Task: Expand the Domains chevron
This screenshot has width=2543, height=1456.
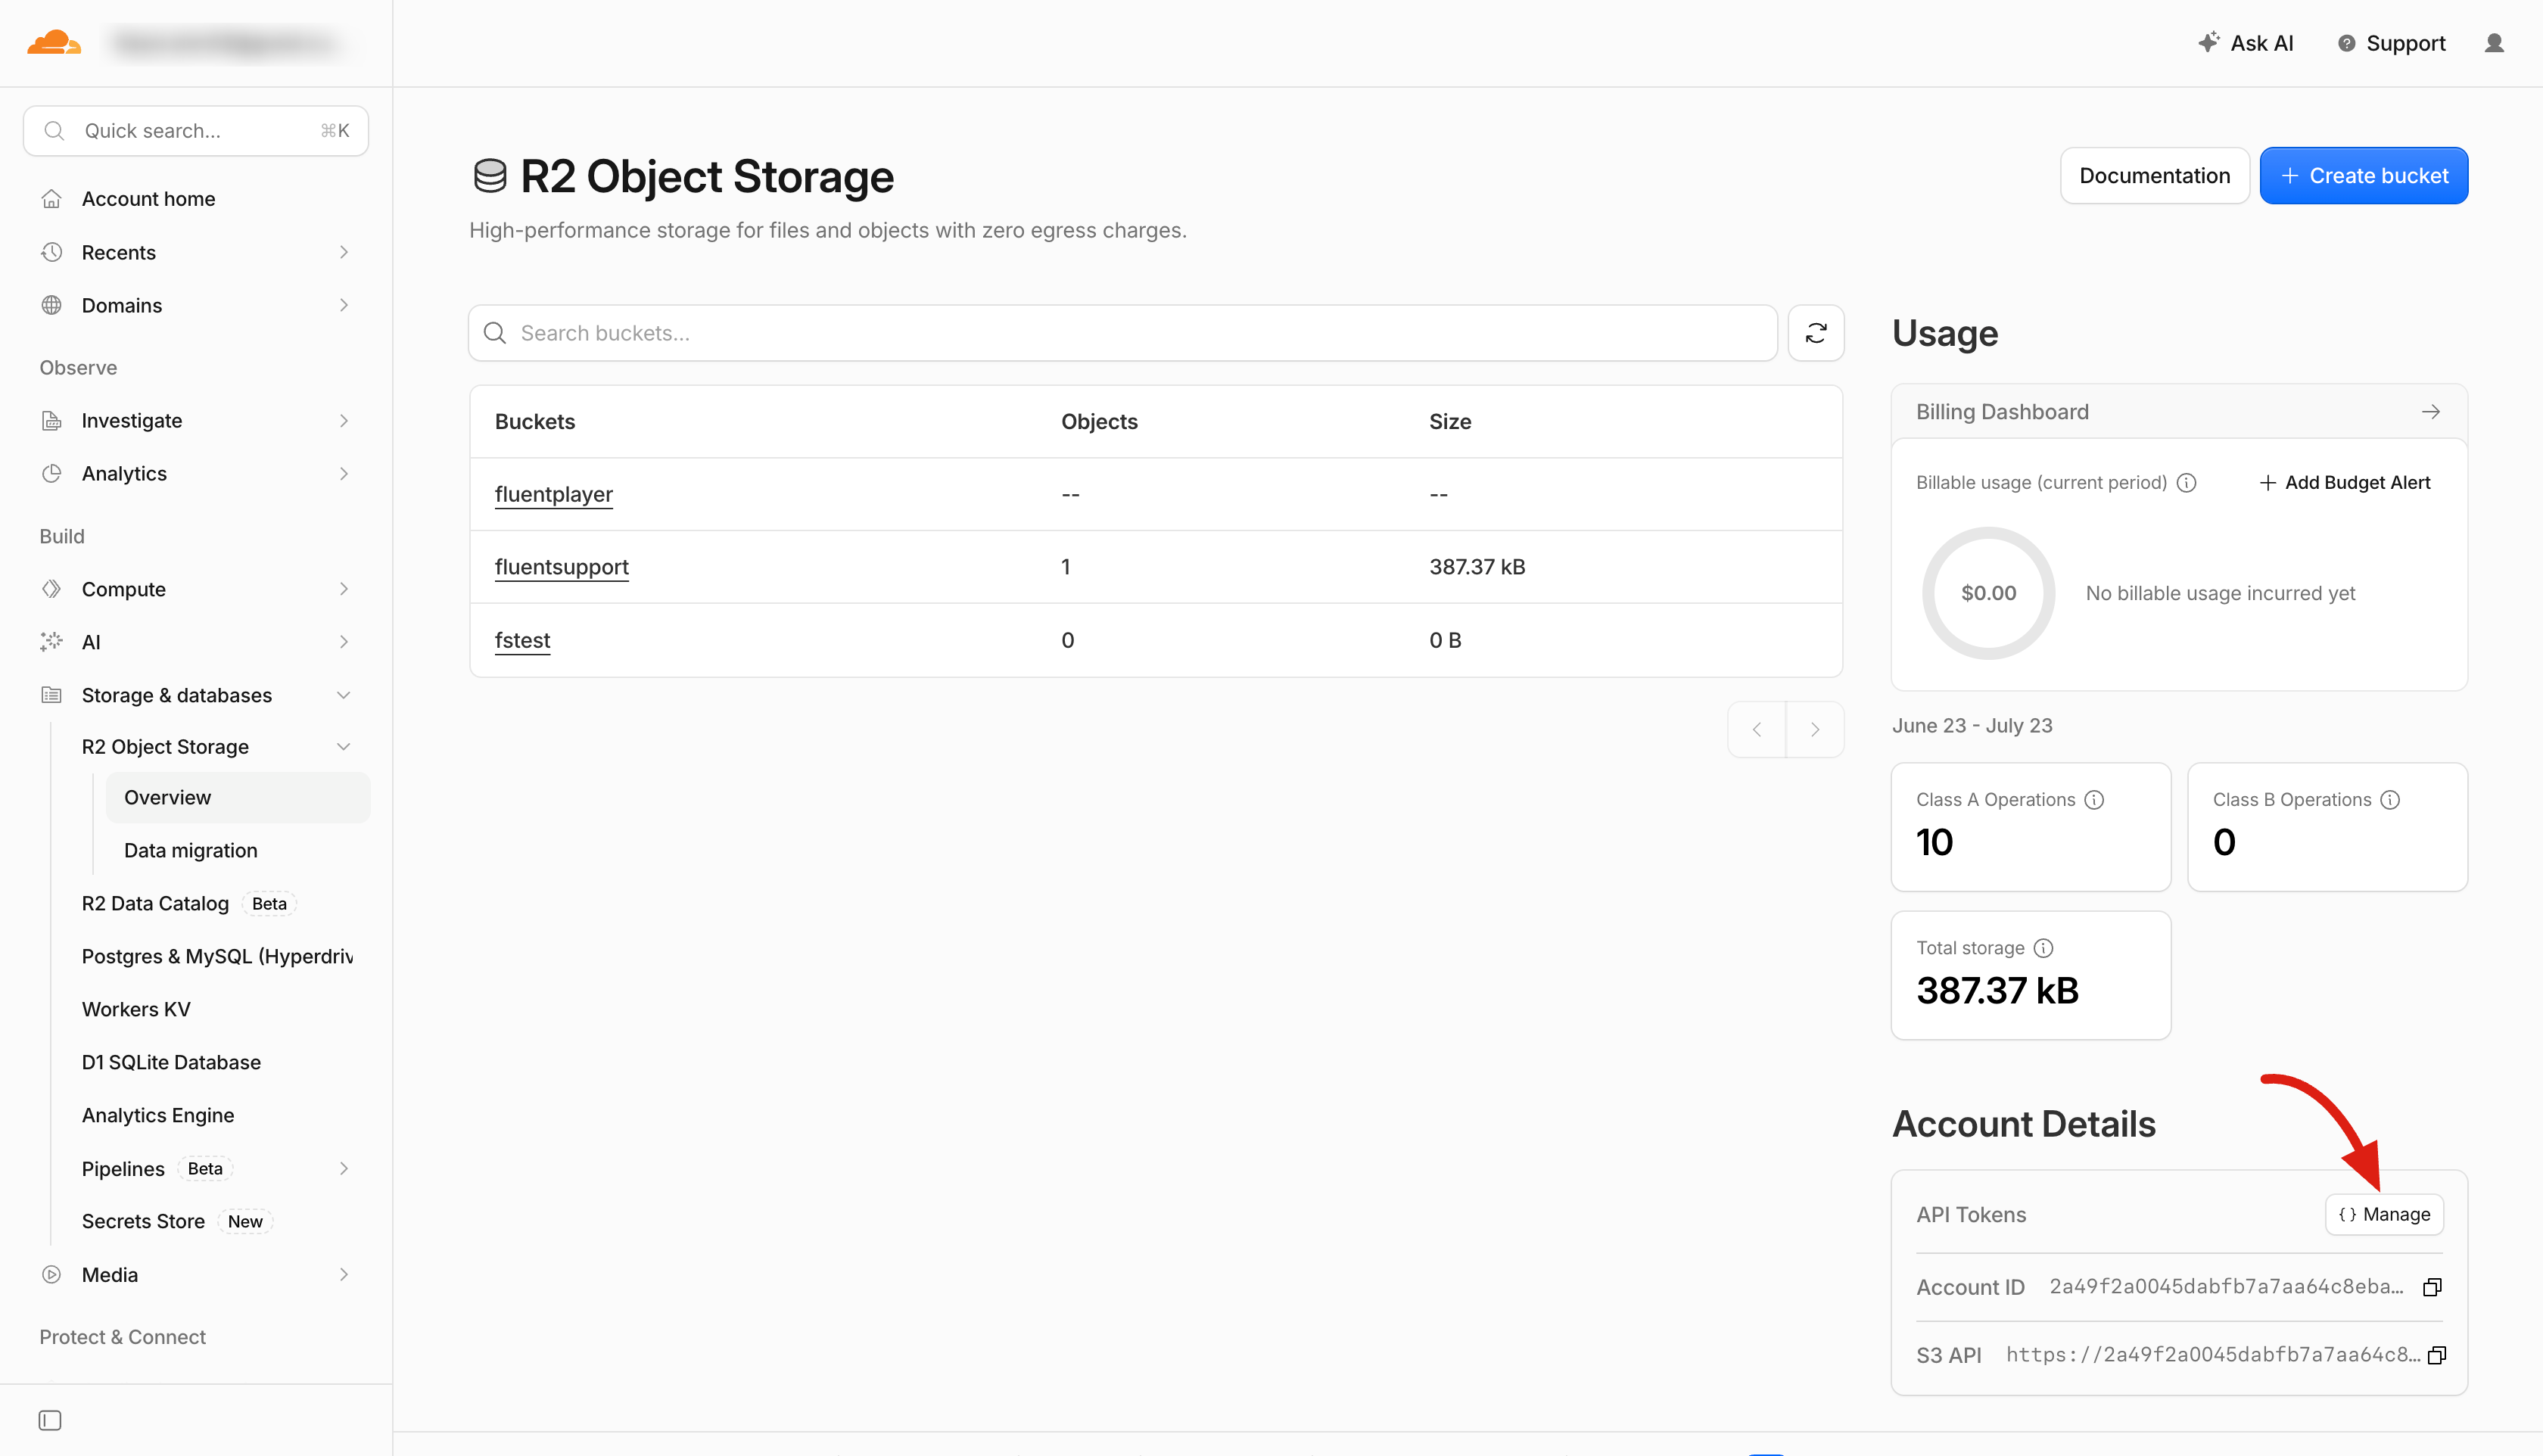Action: click(344, 305)
